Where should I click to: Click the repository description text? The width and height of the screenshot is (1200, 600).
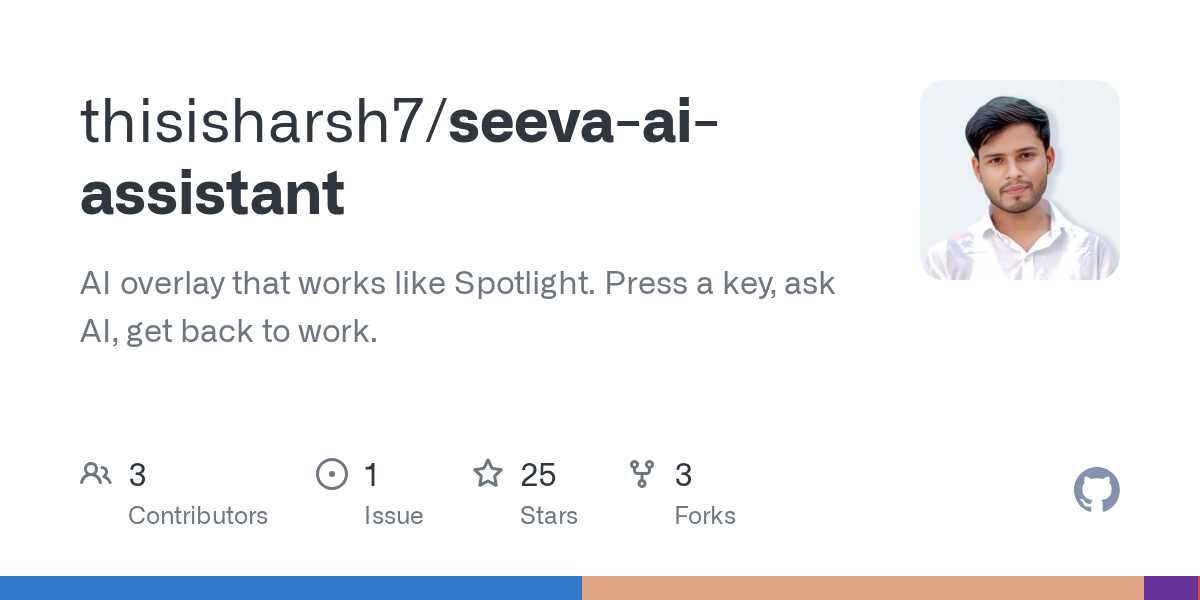click(x=457, y=307)
